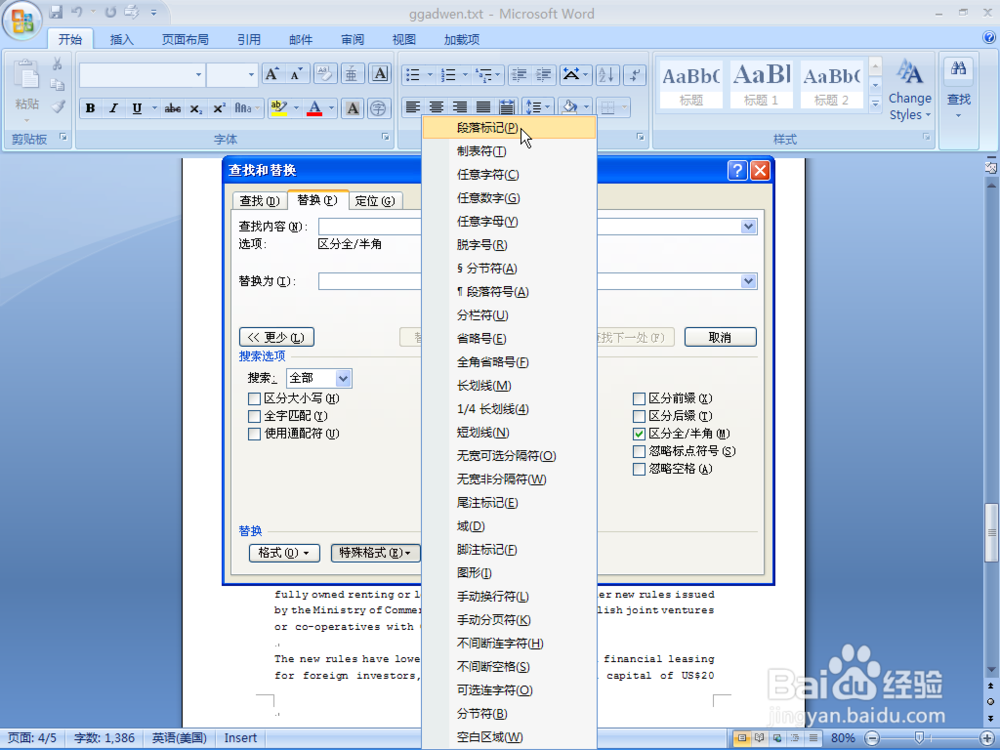Open the Change Styles icon
This screenshot has height=750, width=1000.
[909, 88]
